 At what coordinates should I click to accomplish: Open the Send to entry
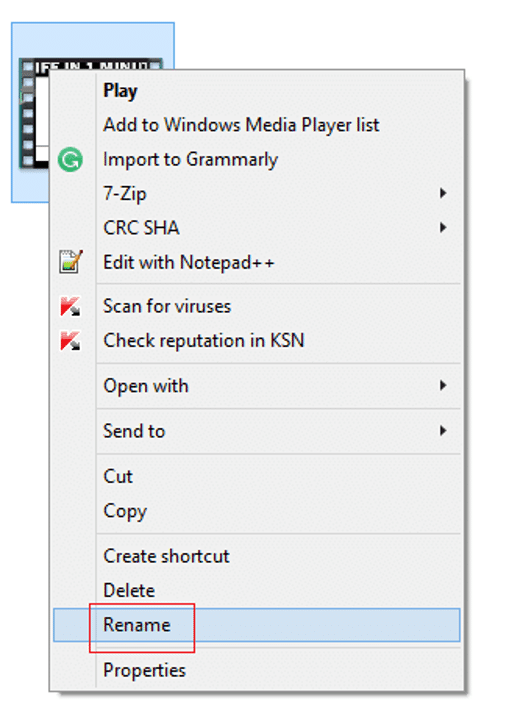pyautogui.click(x=257, y=431)
